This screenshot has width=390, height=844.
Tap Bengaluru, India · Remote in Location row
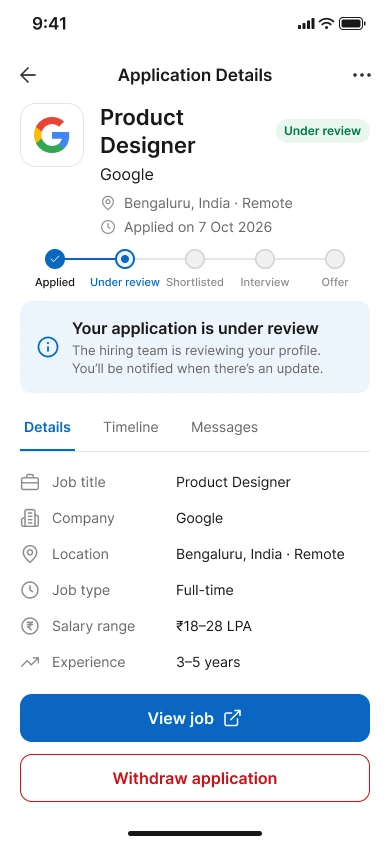(260, 554)
